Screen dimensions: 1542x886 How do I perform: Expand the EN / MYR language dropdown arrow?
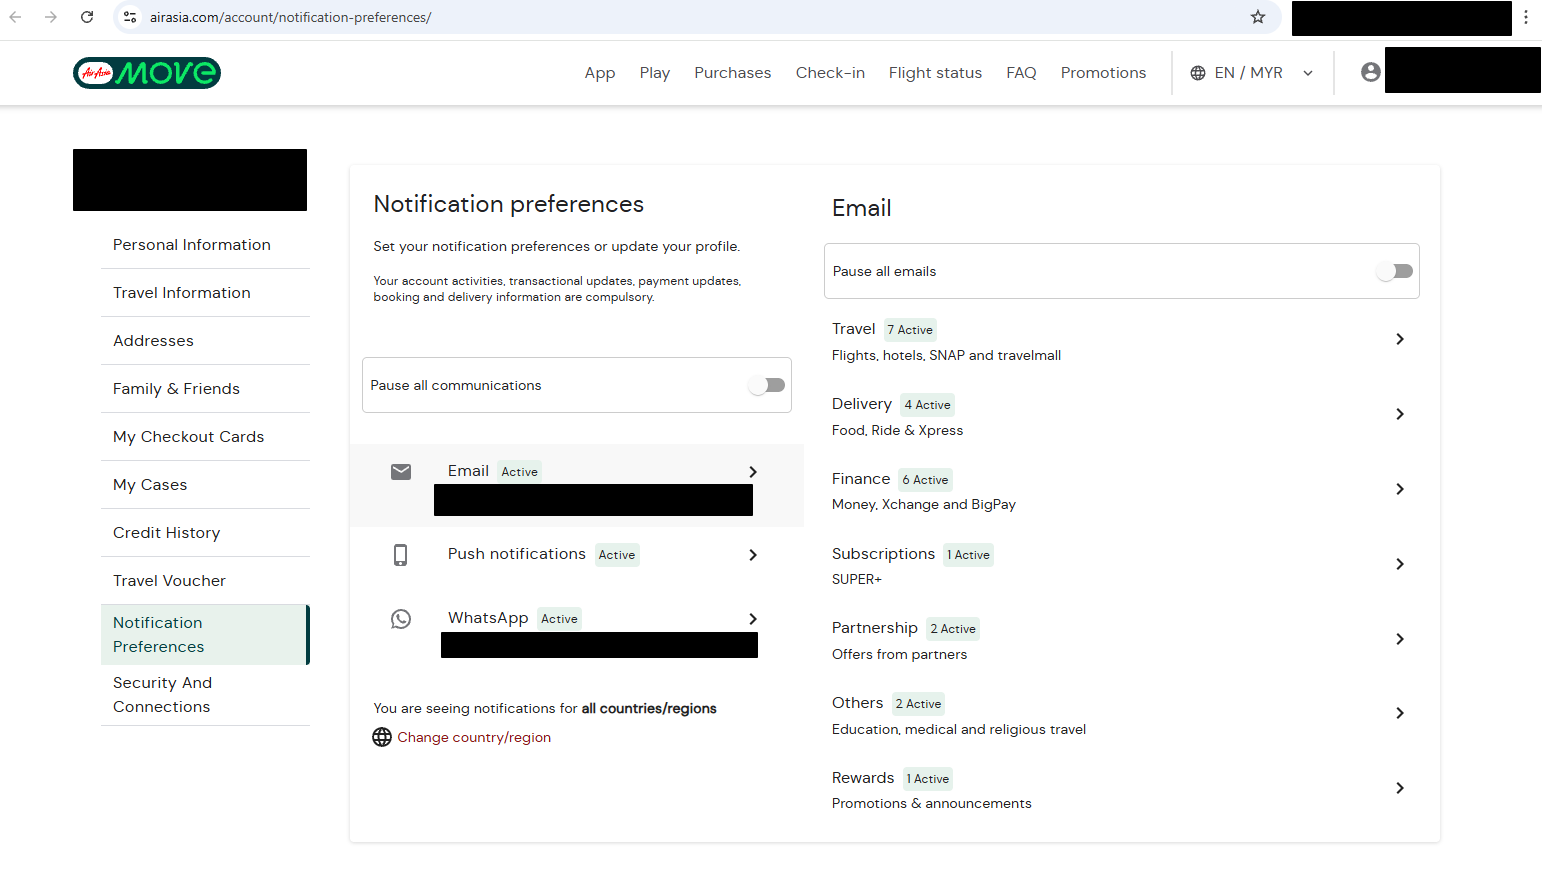[x=1308, y=73]
